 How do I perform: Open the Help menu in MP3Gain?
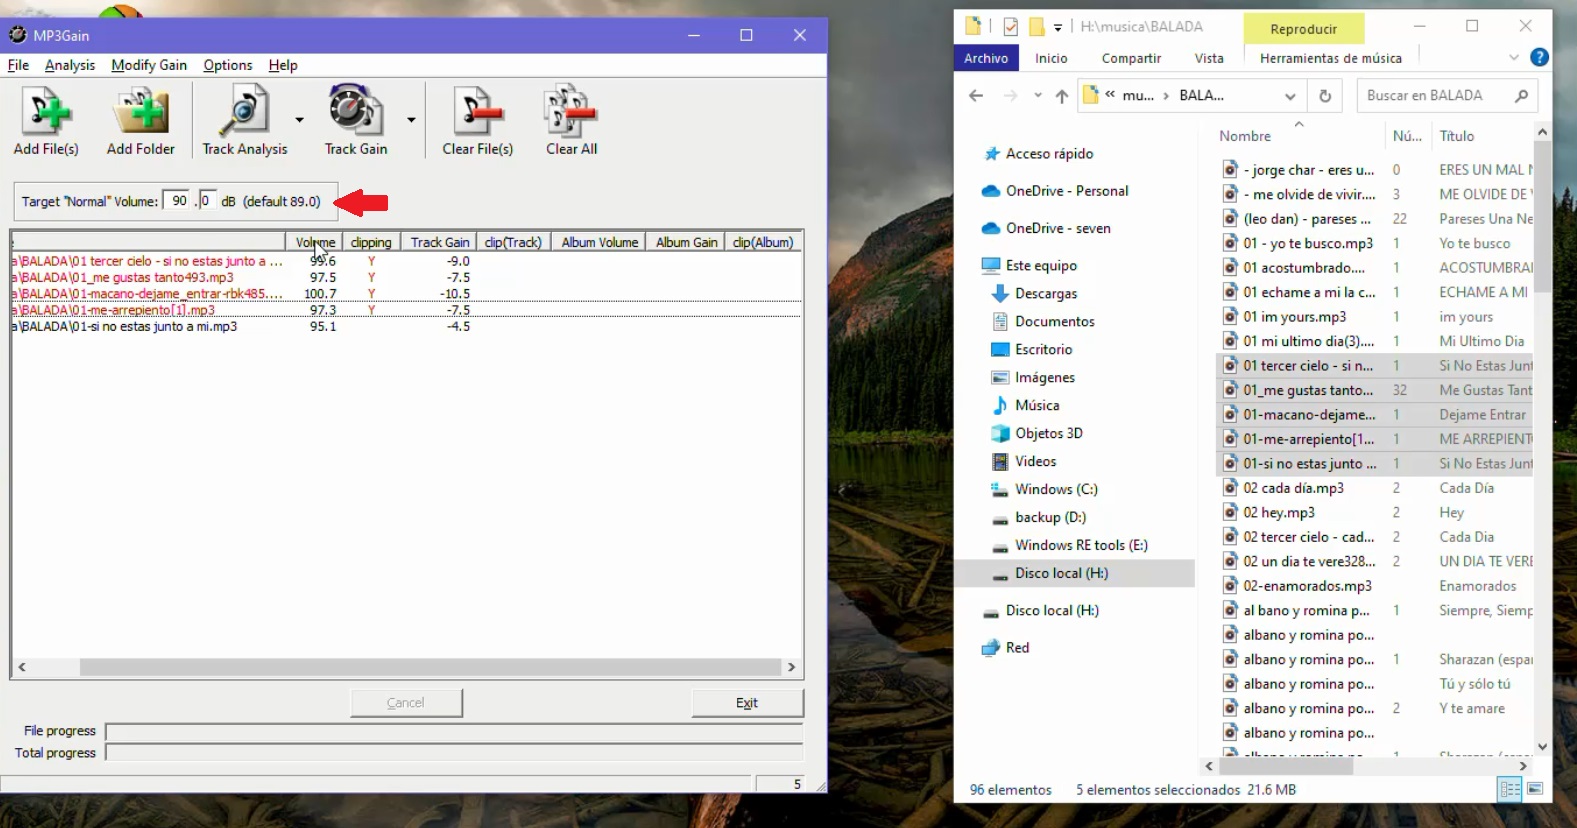pyautogui.click(x=283, y=65)
